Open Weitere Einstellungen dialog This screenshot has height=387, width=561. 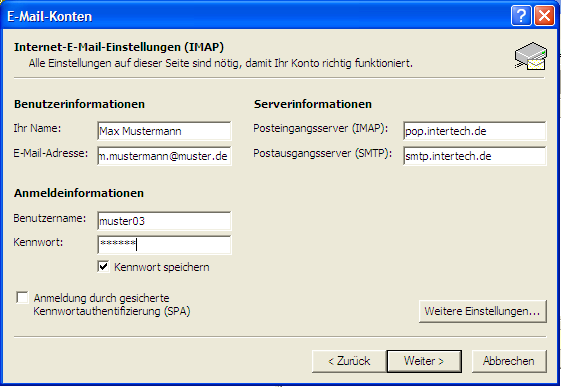coord(483,311)
